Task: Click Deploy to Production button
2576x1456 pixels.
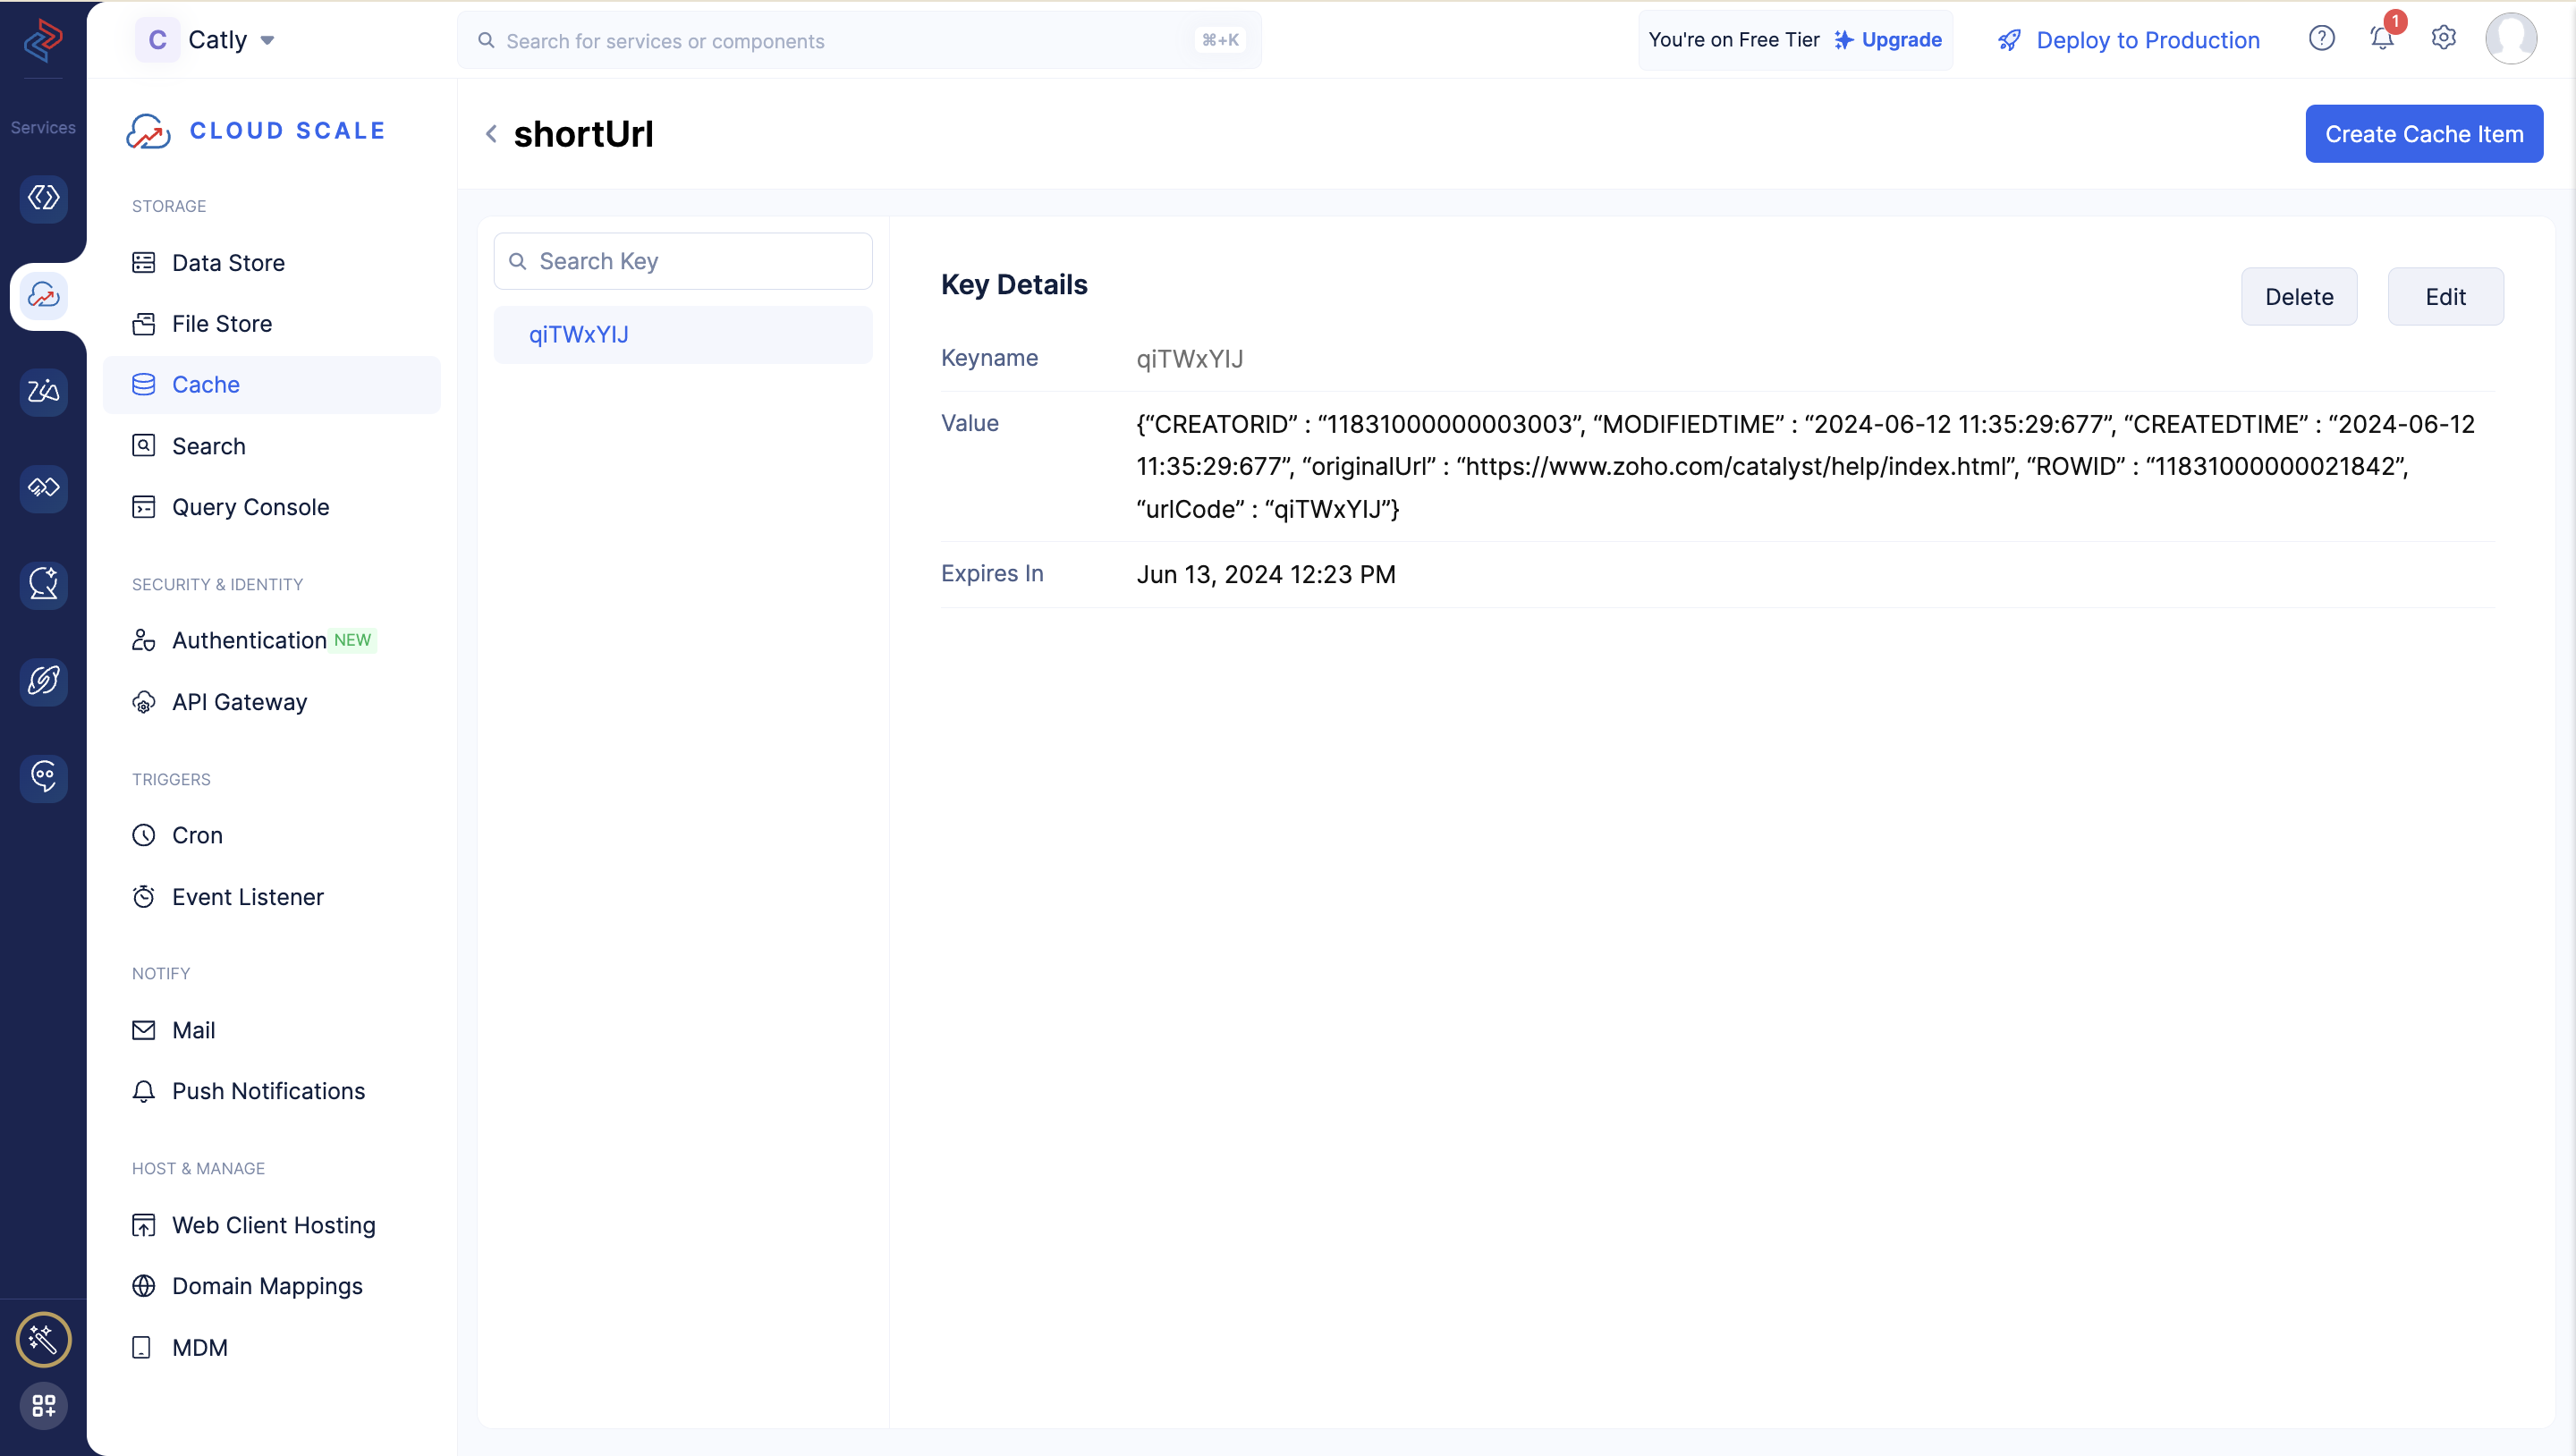Action: point(2123,39)
